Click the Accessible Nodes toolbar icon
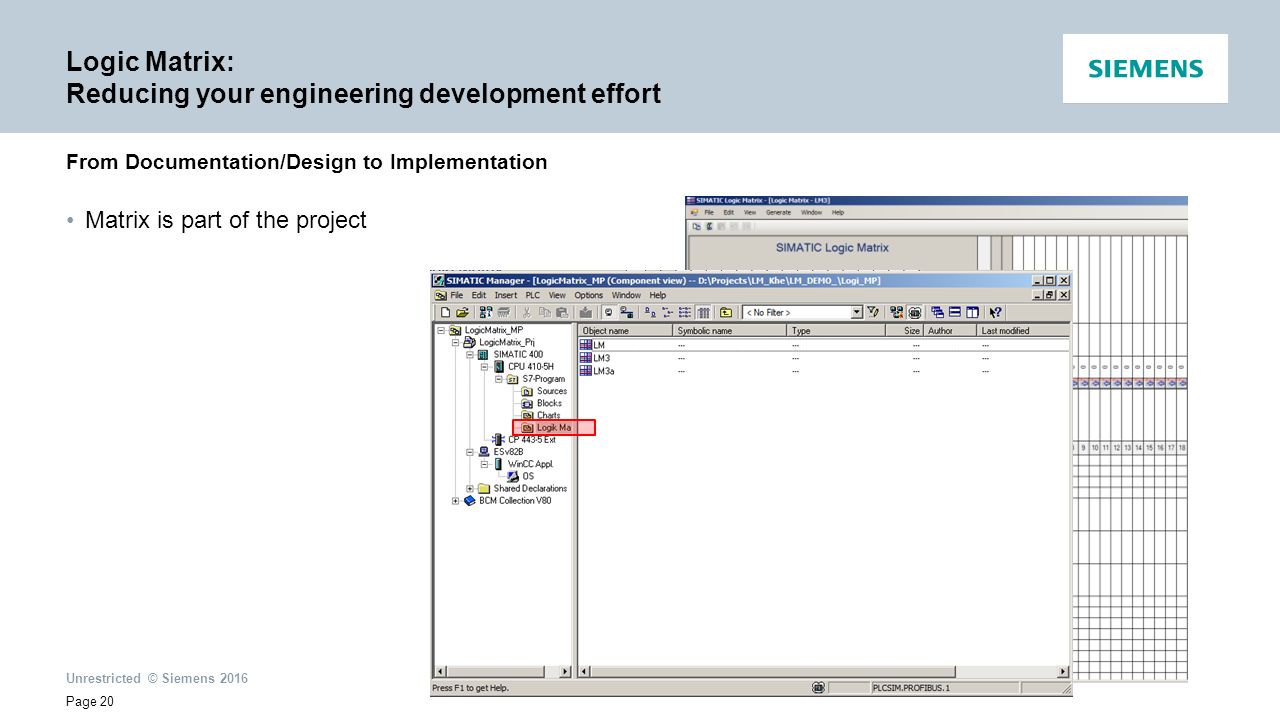 [486, 312]
